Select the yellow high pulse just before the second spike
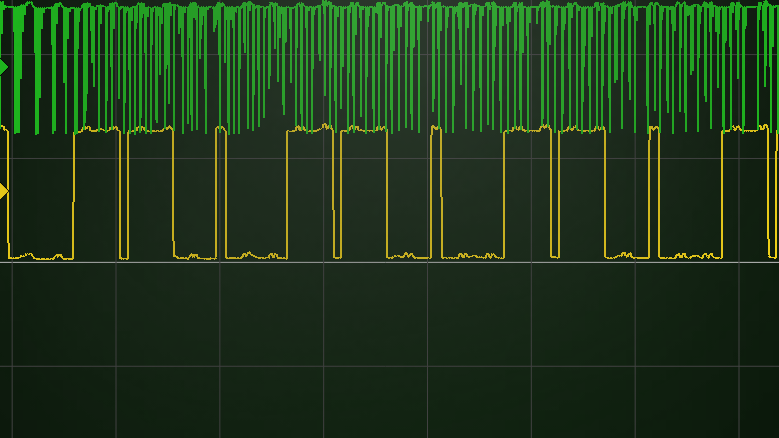The image size is (779, 438). coord(363,130)
